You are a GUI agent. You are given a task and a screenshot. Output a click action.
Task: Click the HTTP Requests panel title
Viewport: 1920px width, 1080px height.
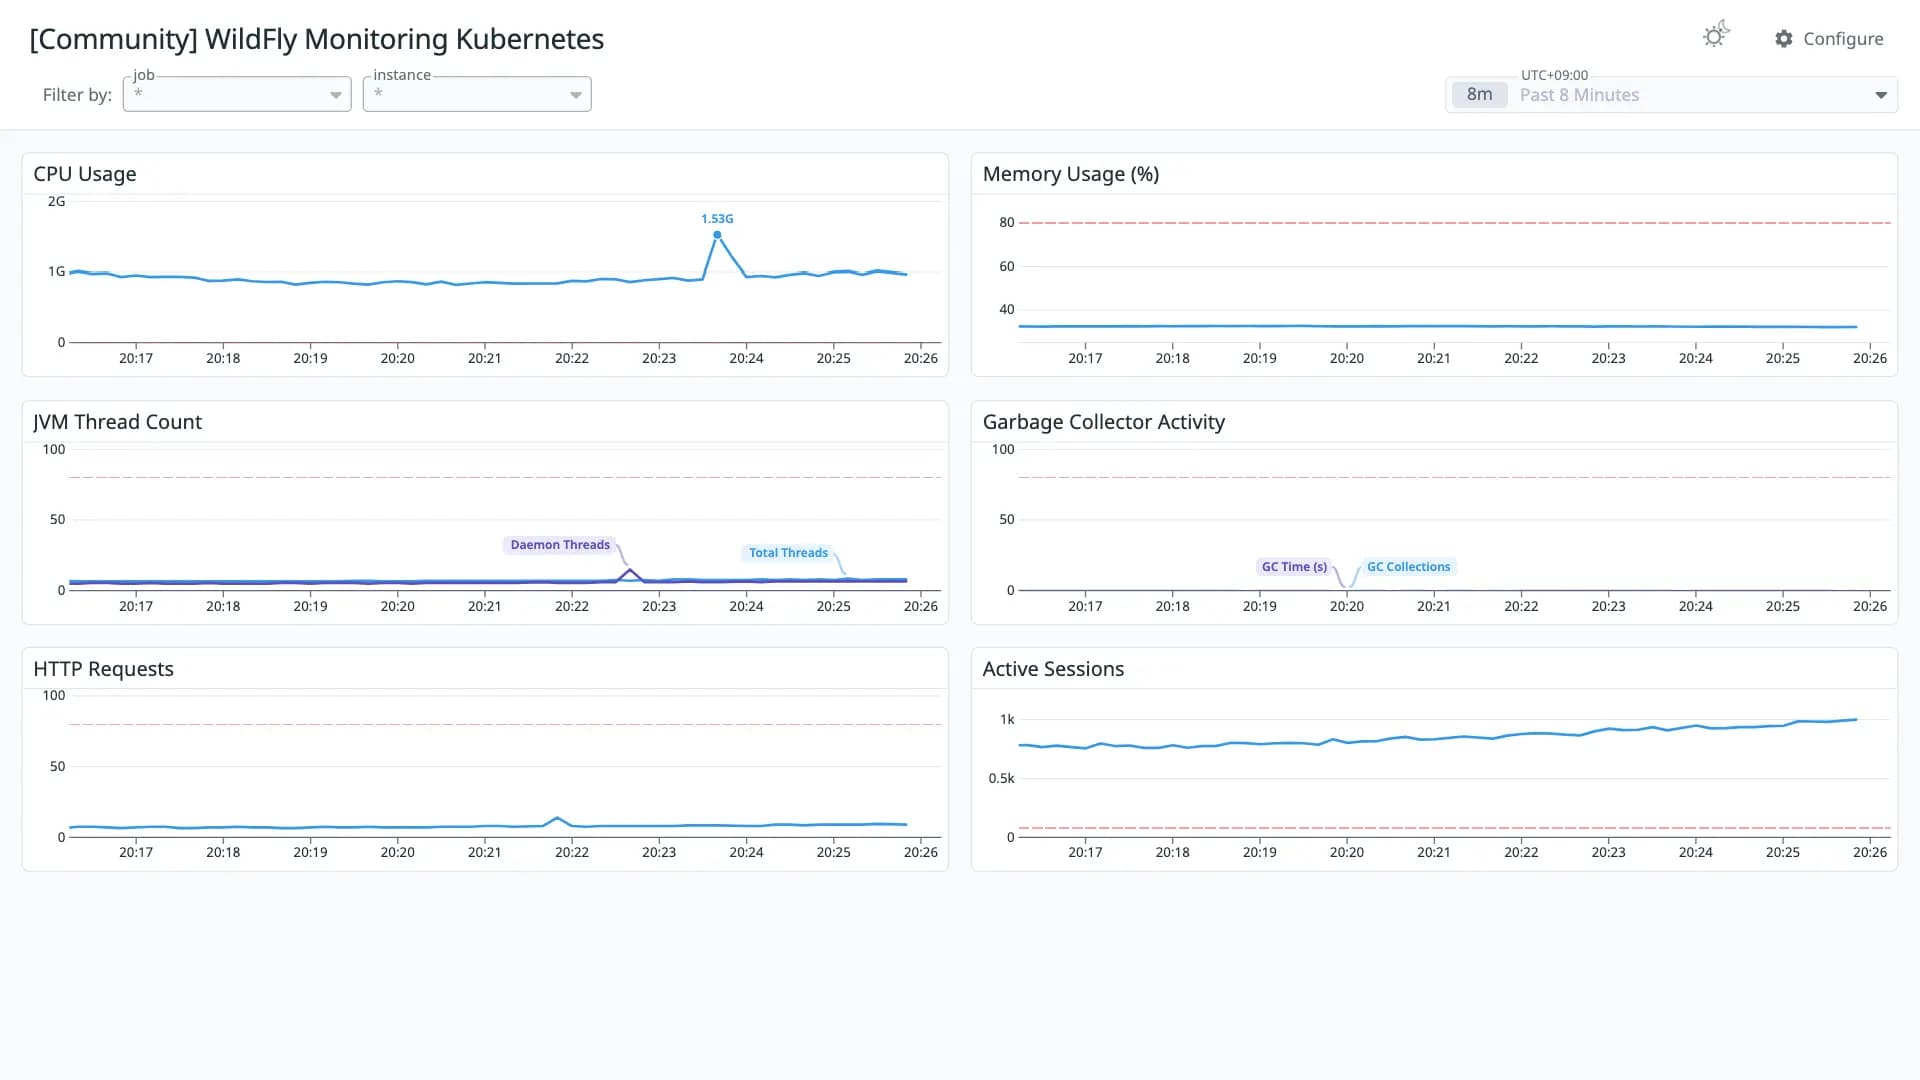pos(104,669)
